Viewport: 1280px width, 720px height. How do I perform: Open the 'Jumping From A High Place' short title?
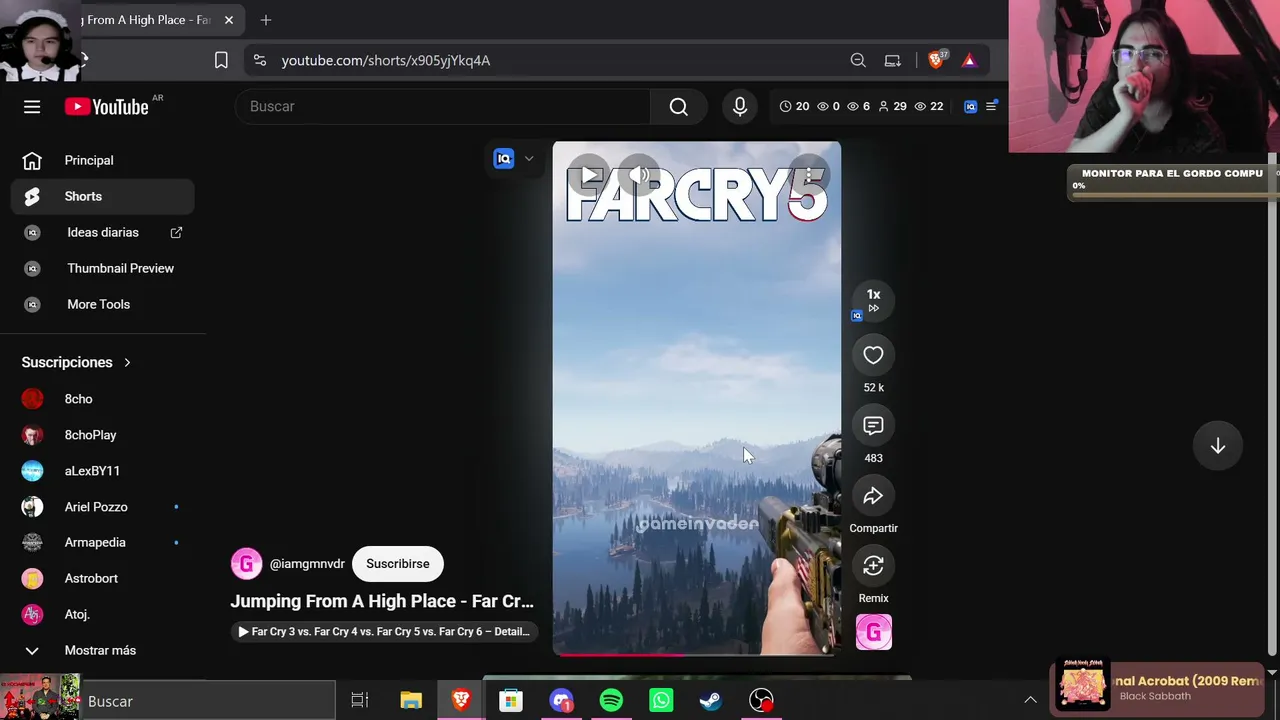(382, 601)
